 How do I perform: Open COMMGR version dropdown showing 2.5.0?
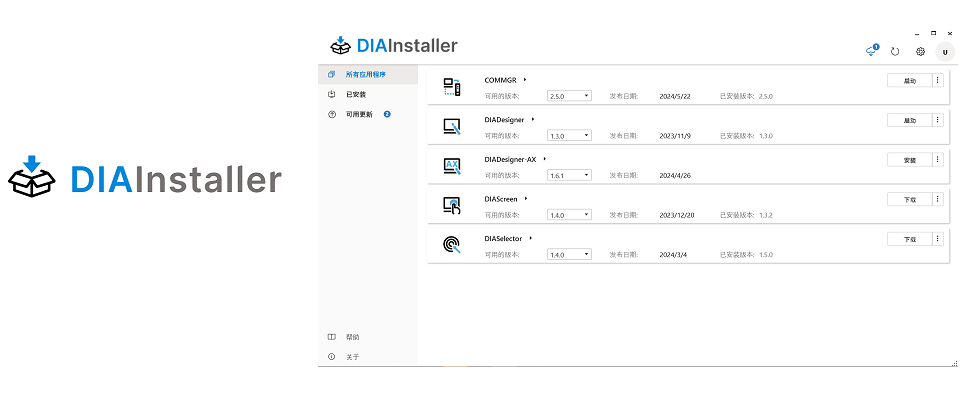570,96
